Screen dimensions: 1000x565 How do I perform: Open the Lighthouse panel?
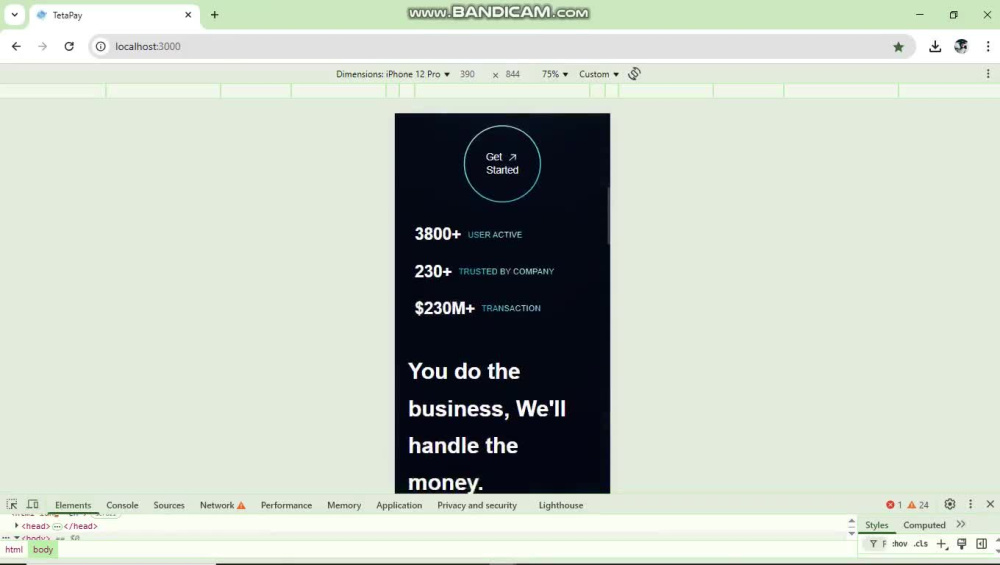pyautogui.click(x=561, y=505)
